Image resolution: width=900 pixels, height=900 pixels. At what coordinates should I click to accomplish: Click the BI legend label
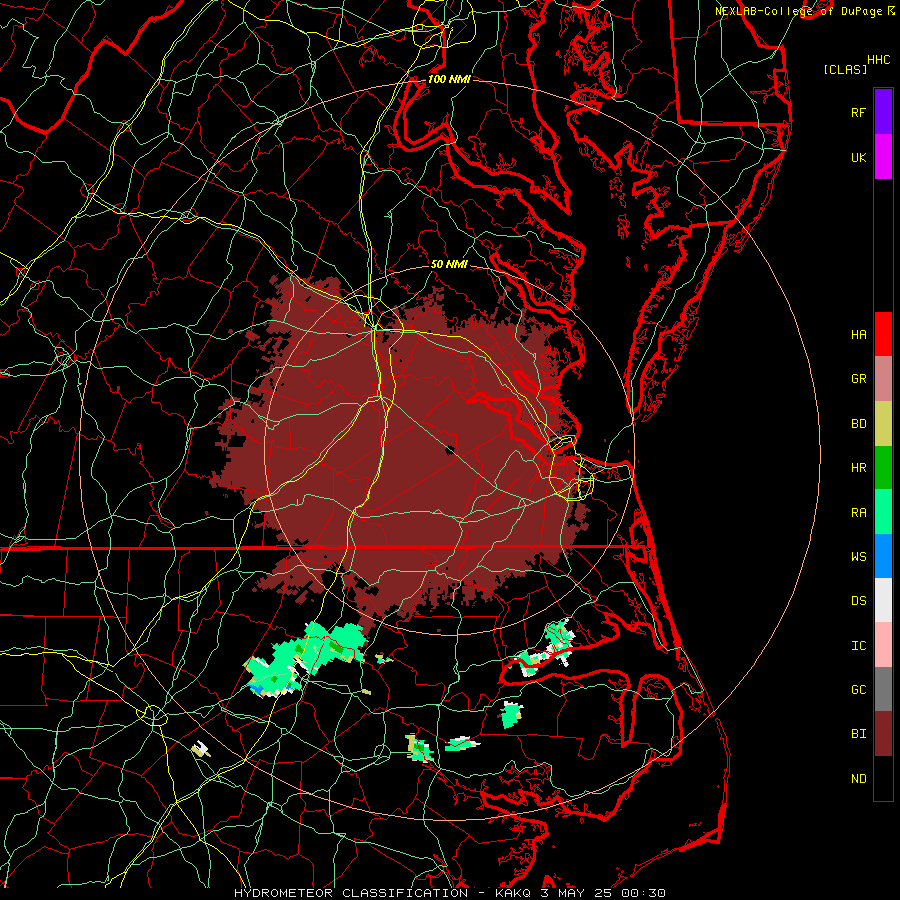[x=858, y=734]
